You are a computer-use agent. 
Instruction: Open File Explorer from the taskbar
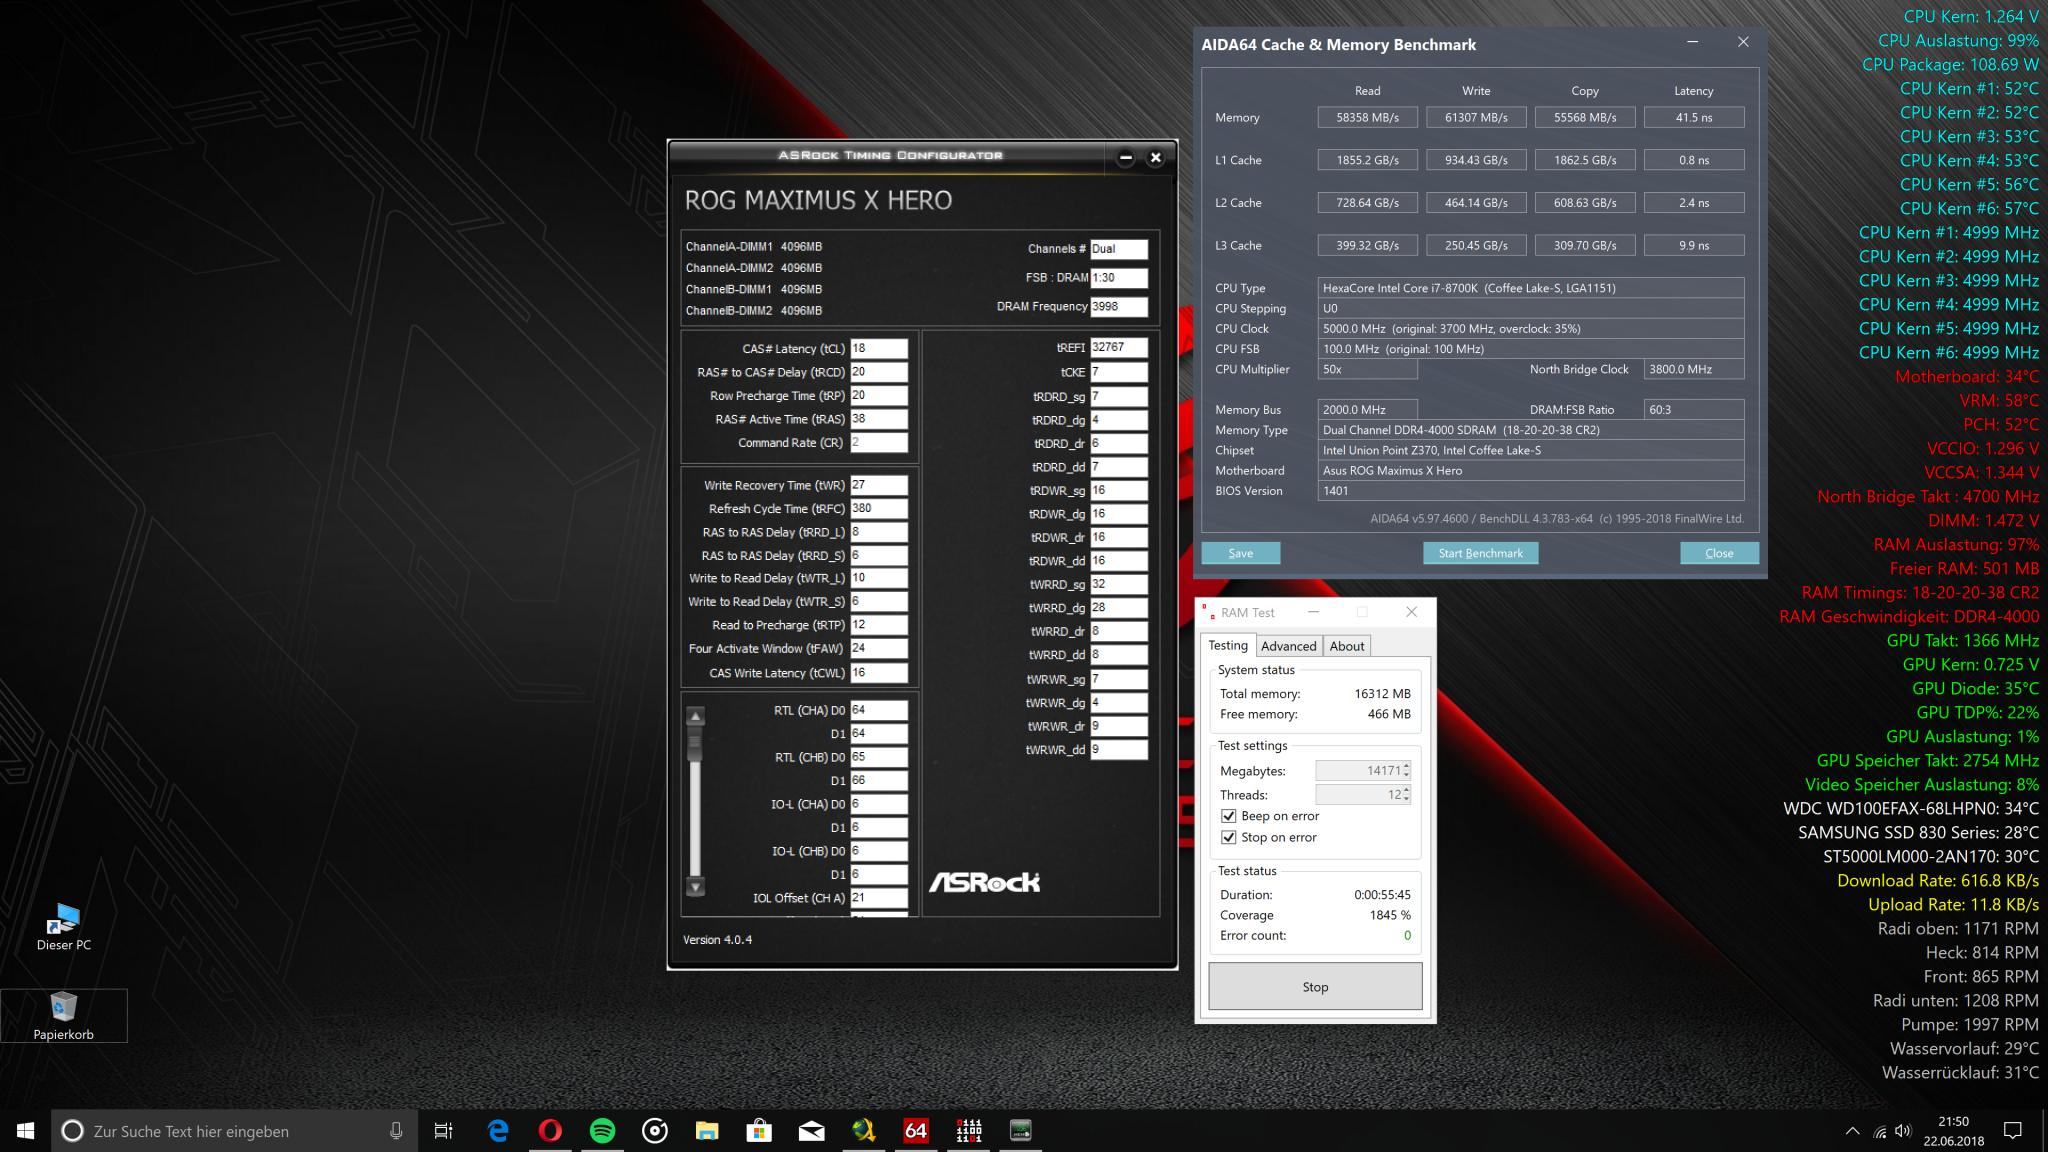(x=707, y=1131)
